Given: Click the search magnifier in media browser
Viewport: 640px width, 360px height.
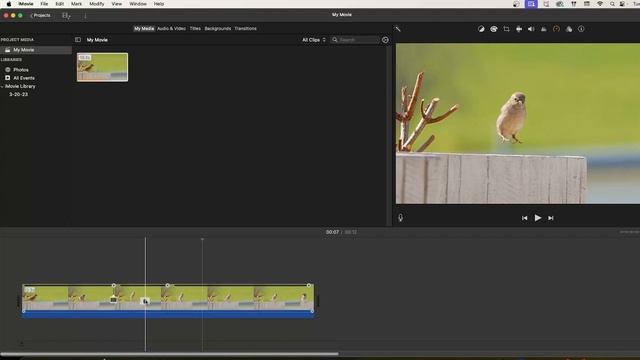Looking at the screenshot, I should point(335,40).
